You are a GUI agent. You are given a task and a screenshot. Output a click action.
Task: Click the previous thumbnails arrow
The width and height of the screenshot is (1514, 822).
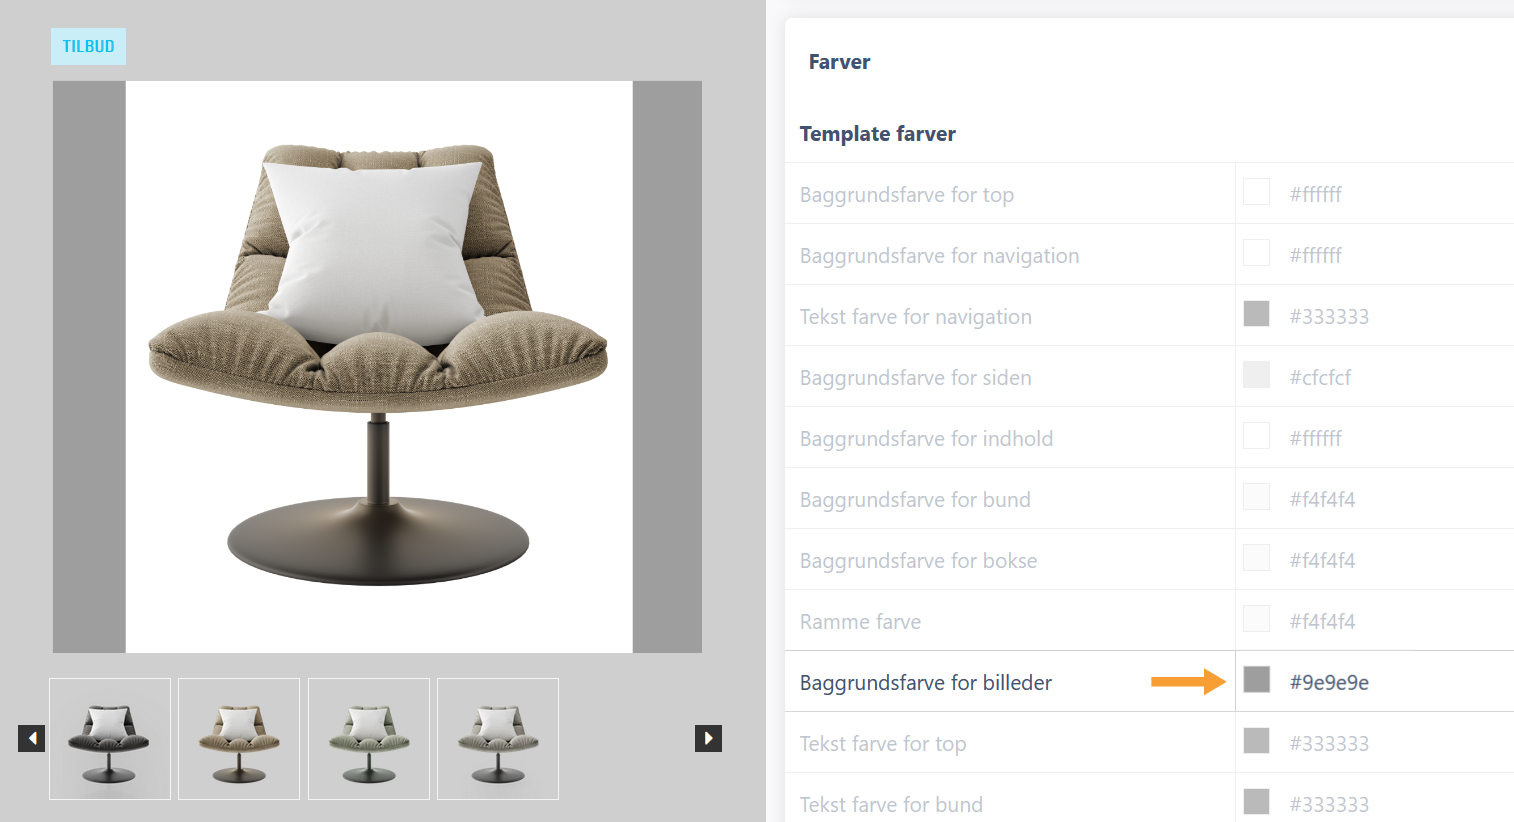(x=31, y=739)
